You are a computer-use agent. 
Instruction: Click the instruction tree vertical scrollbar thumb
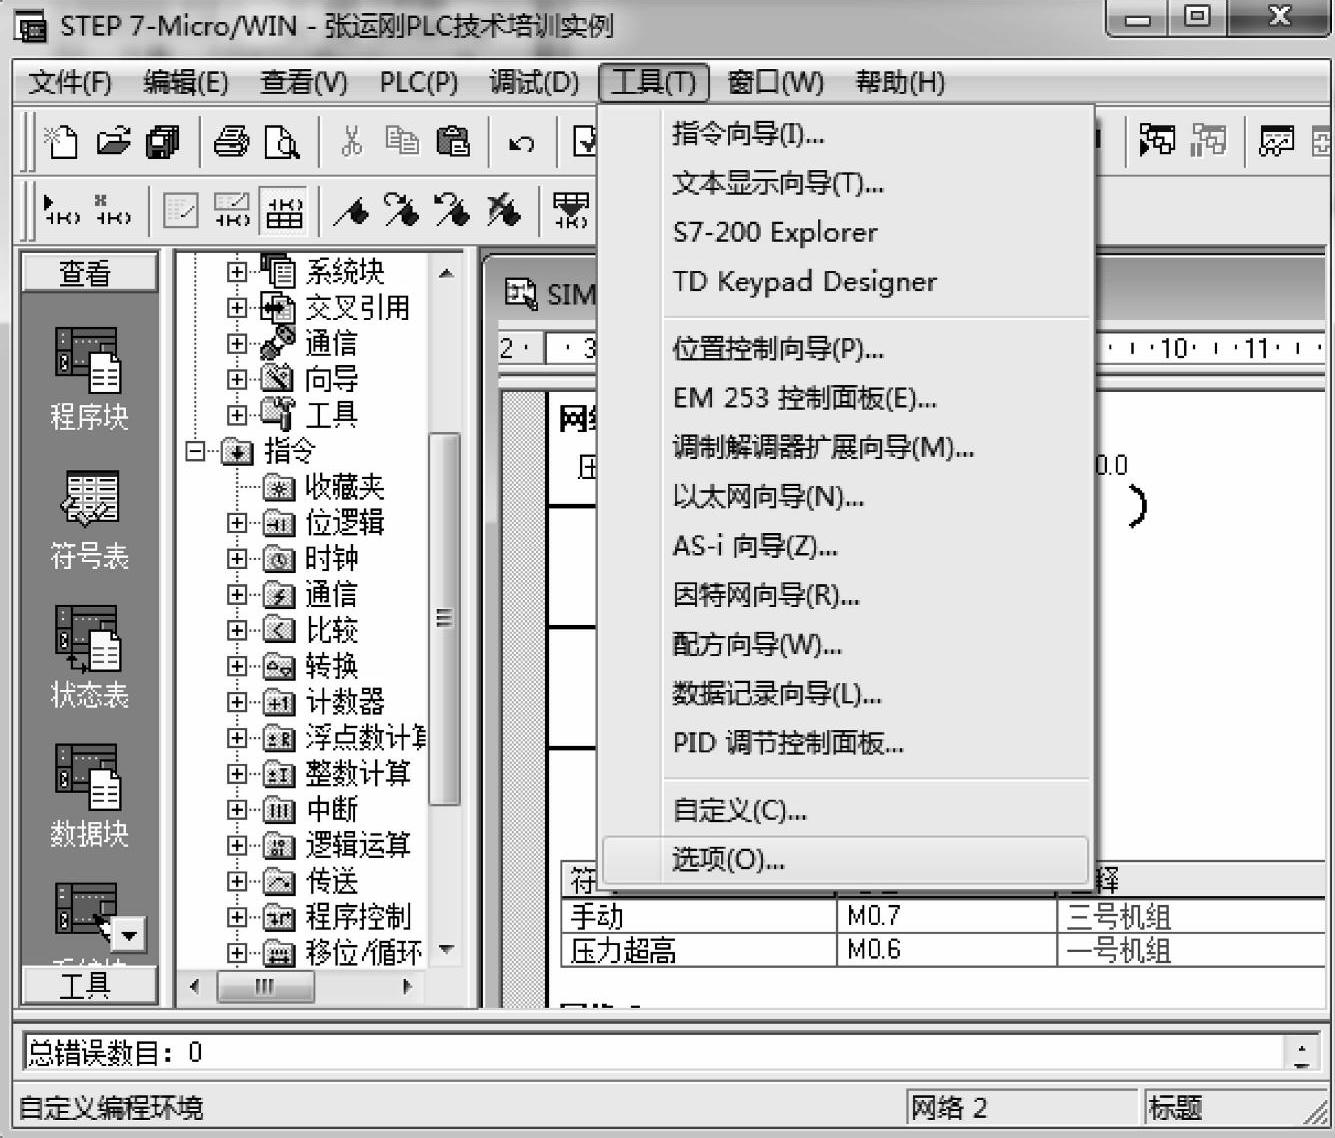[445, 618]
